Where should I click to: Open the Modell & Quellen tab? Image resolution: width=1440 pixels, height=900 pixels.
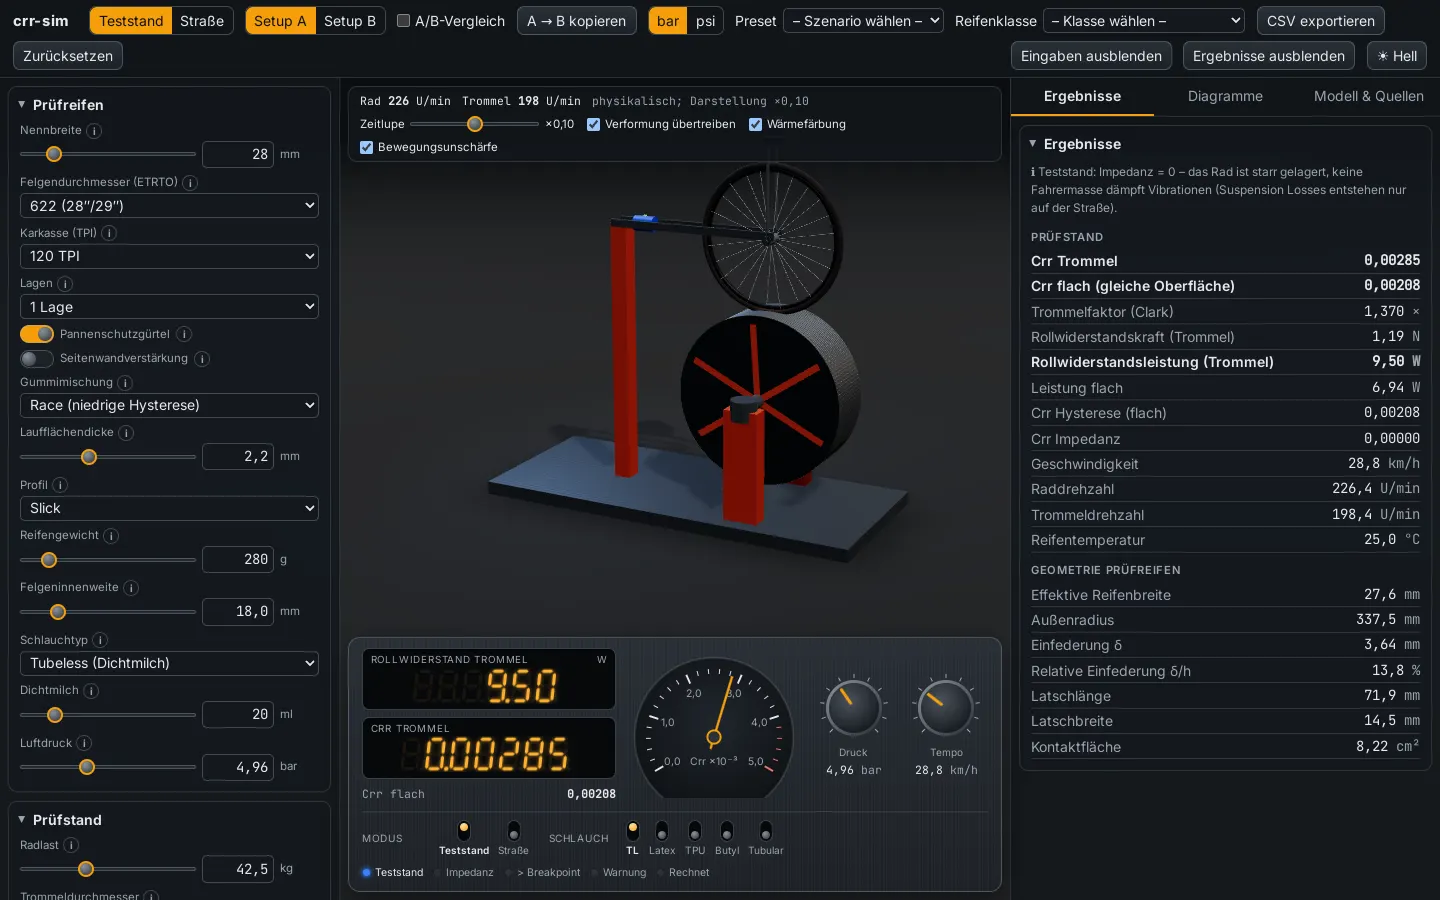click(x=1368, y=96)
